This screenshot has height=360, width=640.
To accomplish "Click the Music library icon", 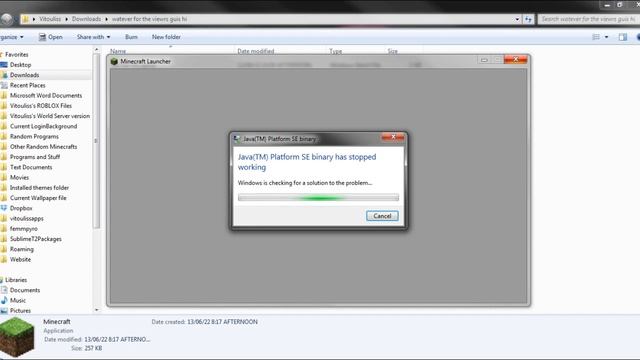I will point(4,300).
